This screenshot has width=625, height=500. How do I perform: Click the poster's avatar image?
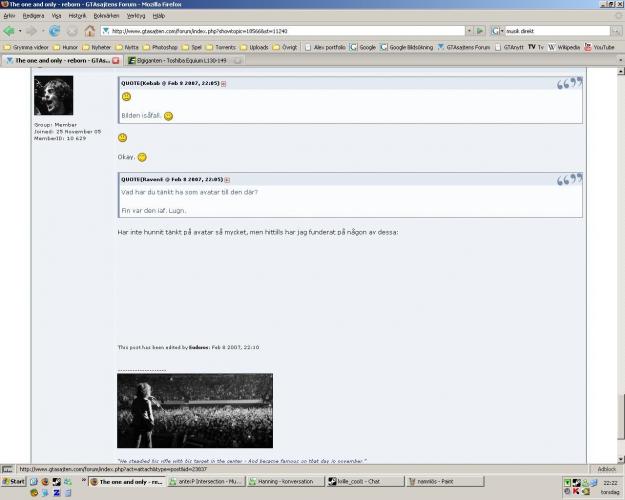[53, 95]
